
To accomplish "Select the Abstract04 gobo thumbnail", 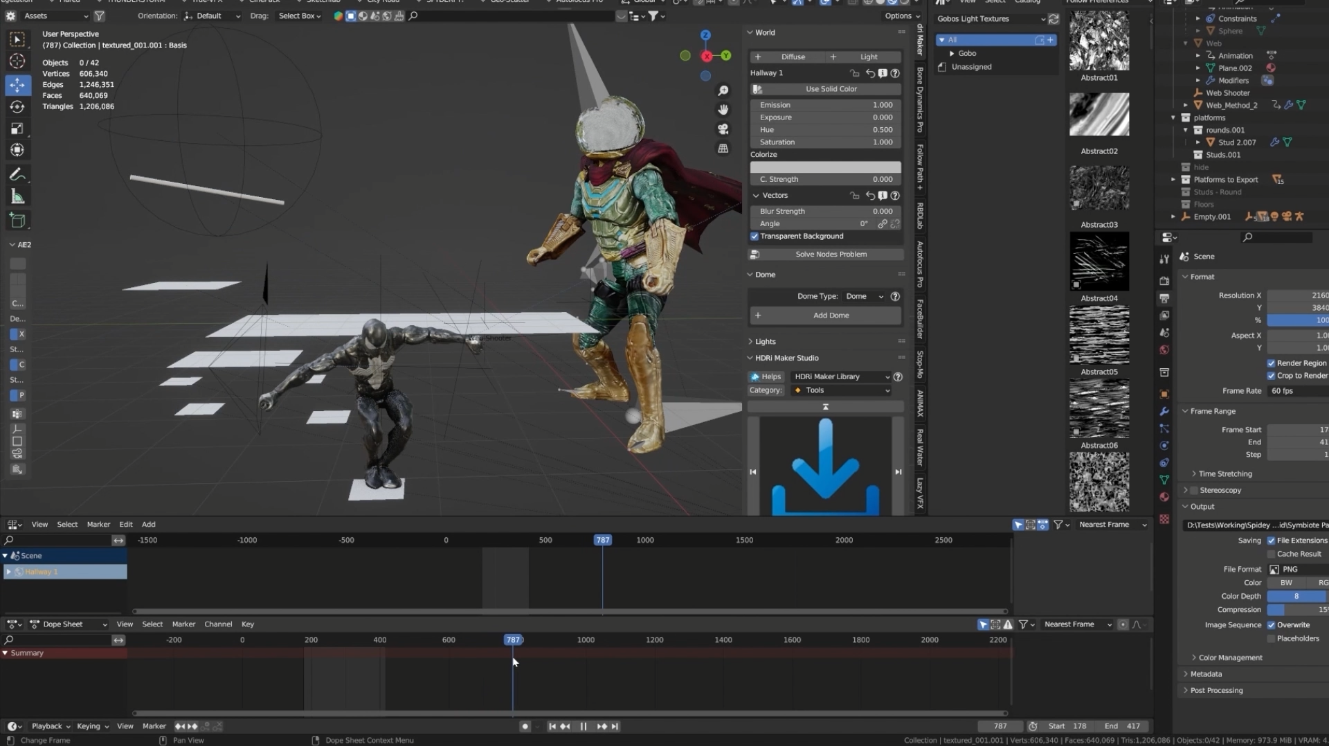I will click(1099, 262).
